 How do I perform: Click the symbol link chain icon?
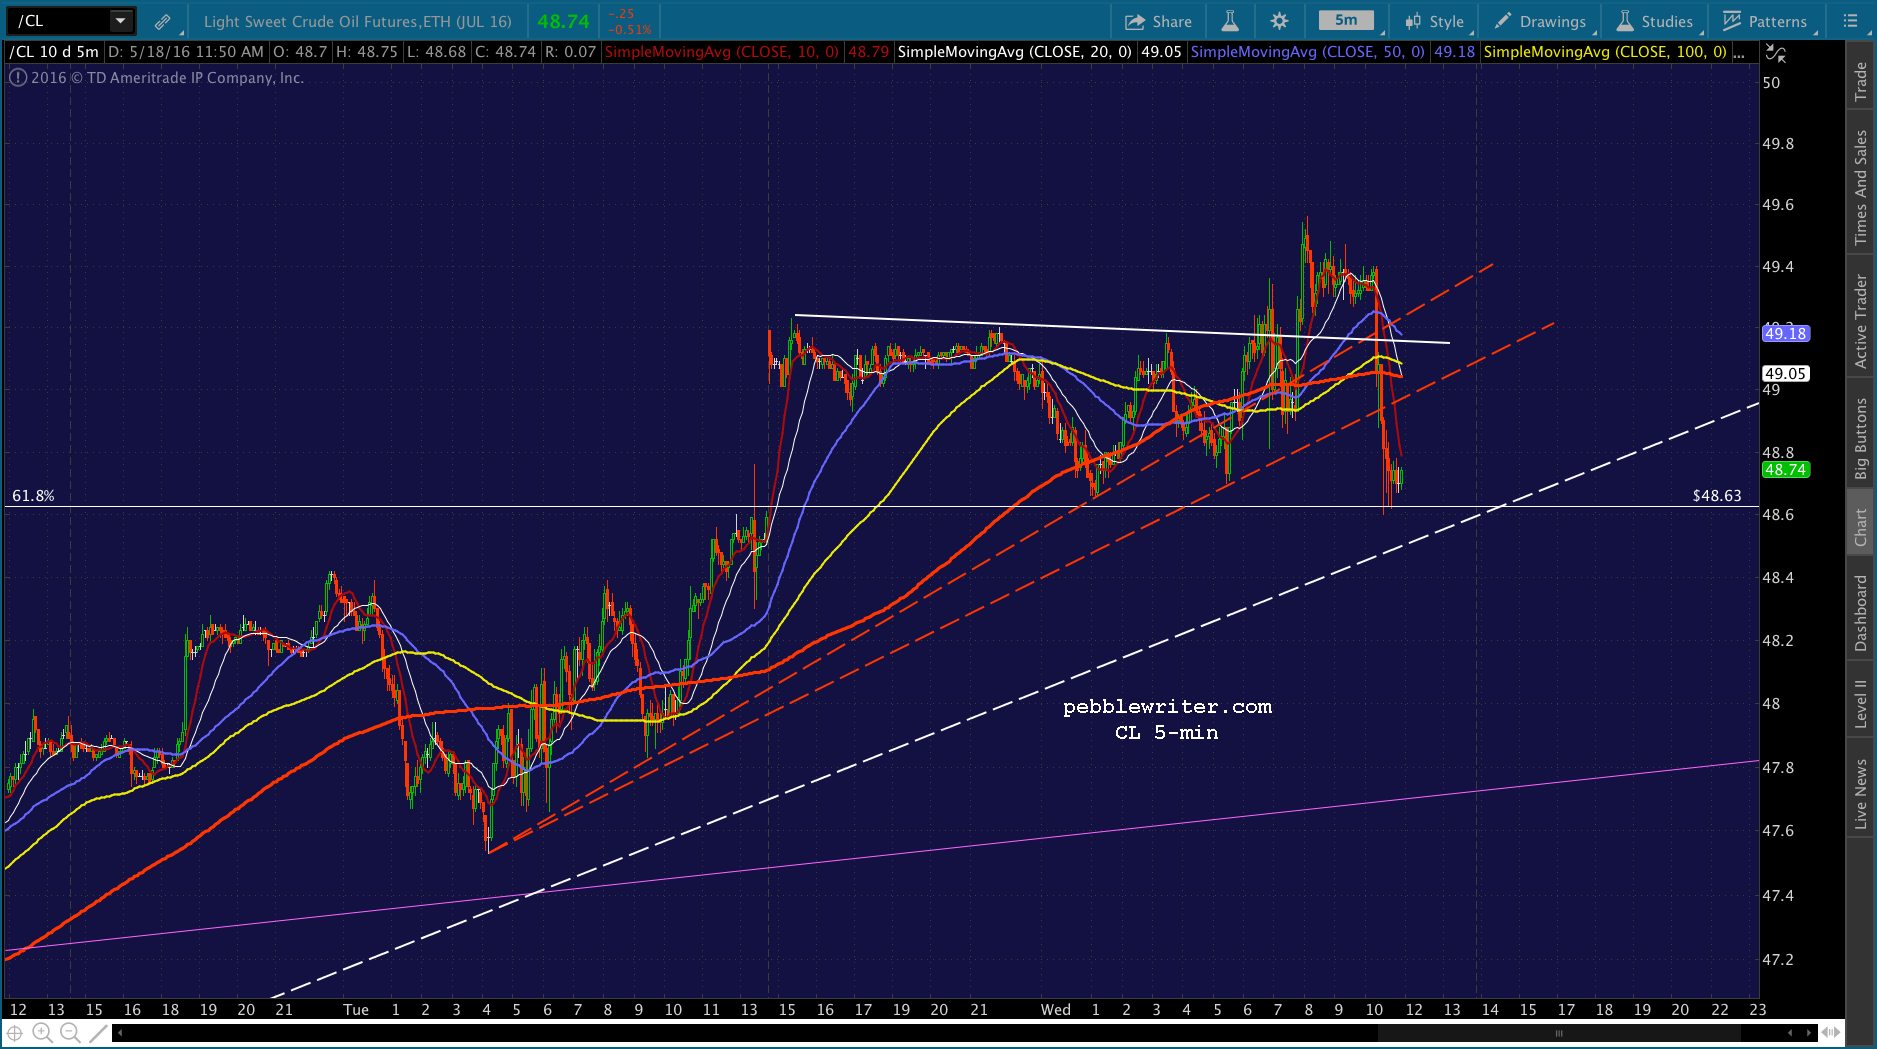click(162, 21)
